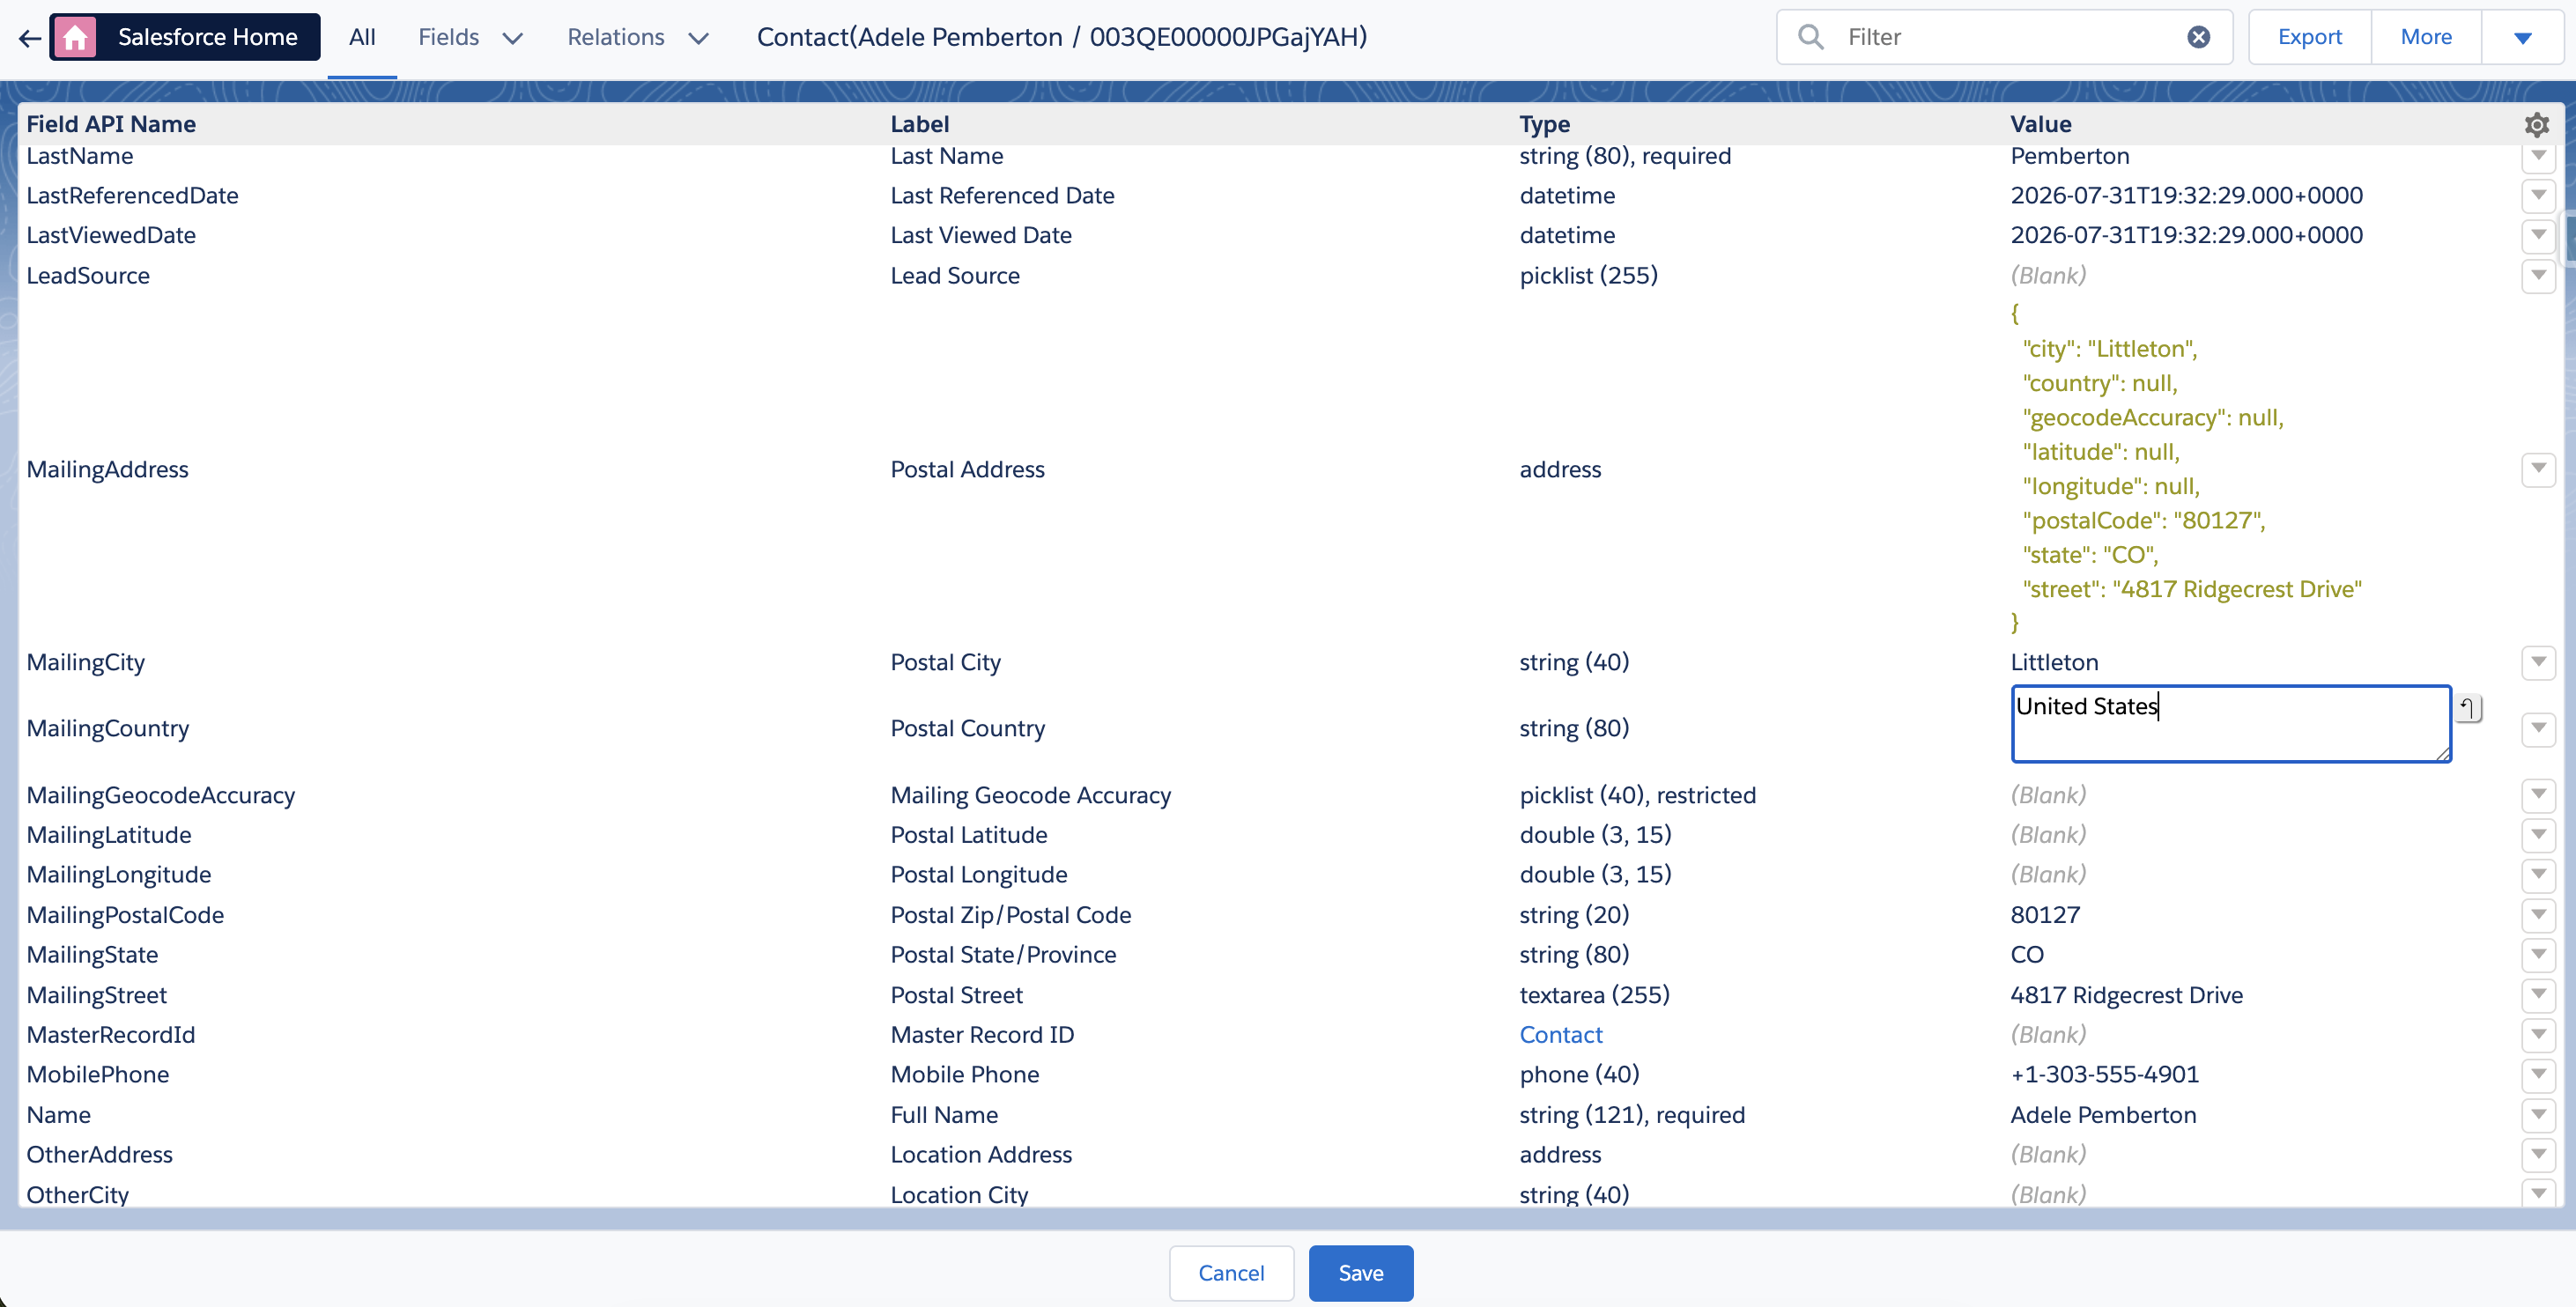The height and width of the screenshot is (1307, 2576).
Task: Expand the Relations tab dropdown
Action: (x=699, y=38)
